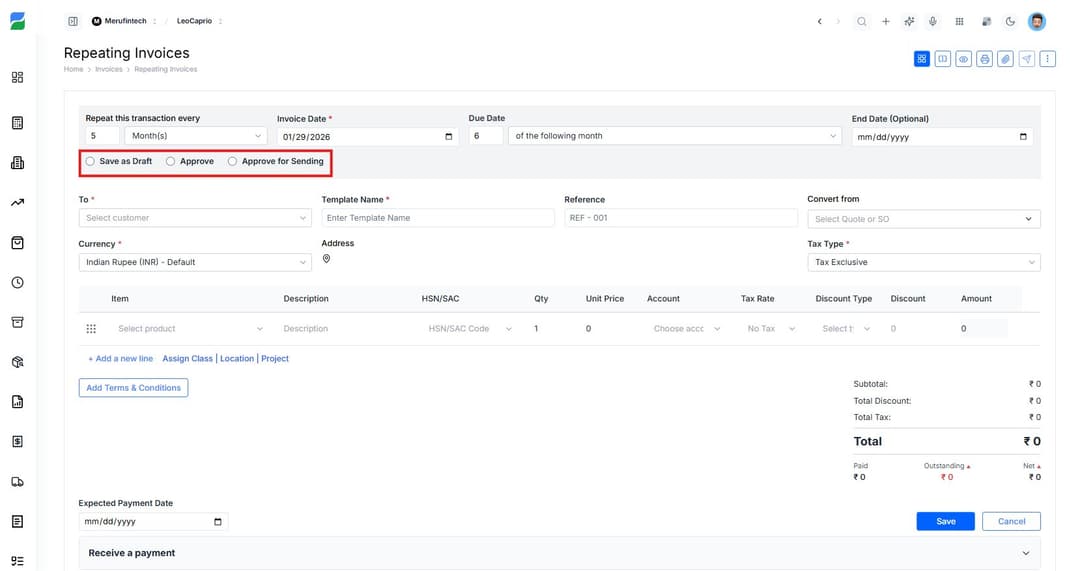The height and width of the screenshot is (571, 1080).
Task: Open Convert from Quote or SO dropdown
Action: point(924,219)
